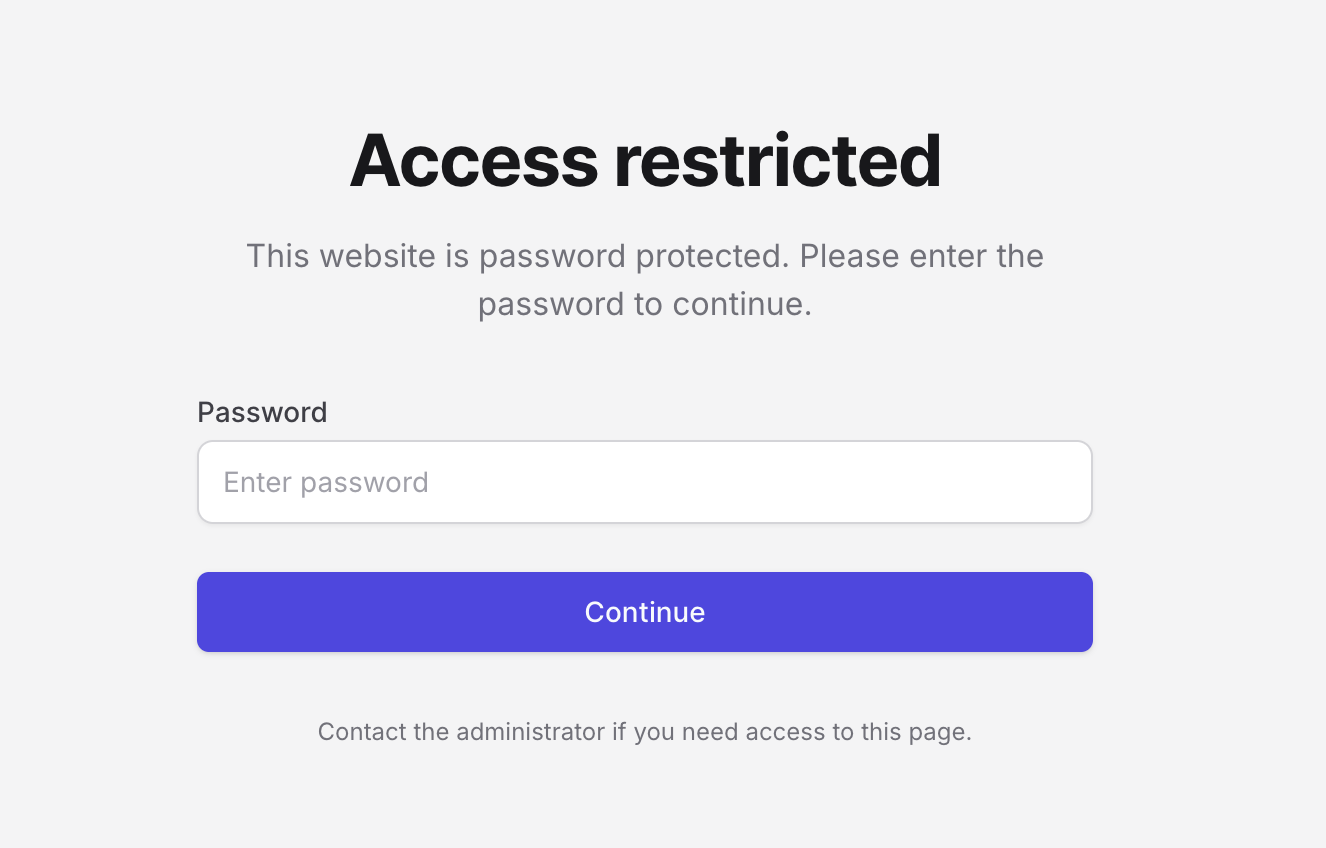Click the word "restricted" in the heading
Screen dimensions: 1326x848
pos(777,160)
